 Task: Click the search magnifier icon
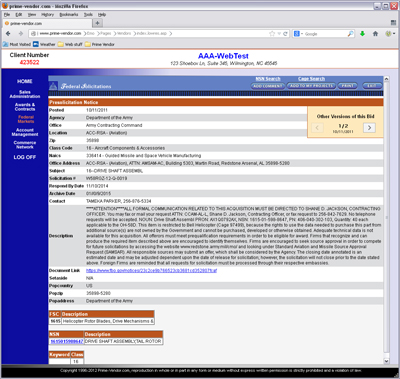point(350,34)
